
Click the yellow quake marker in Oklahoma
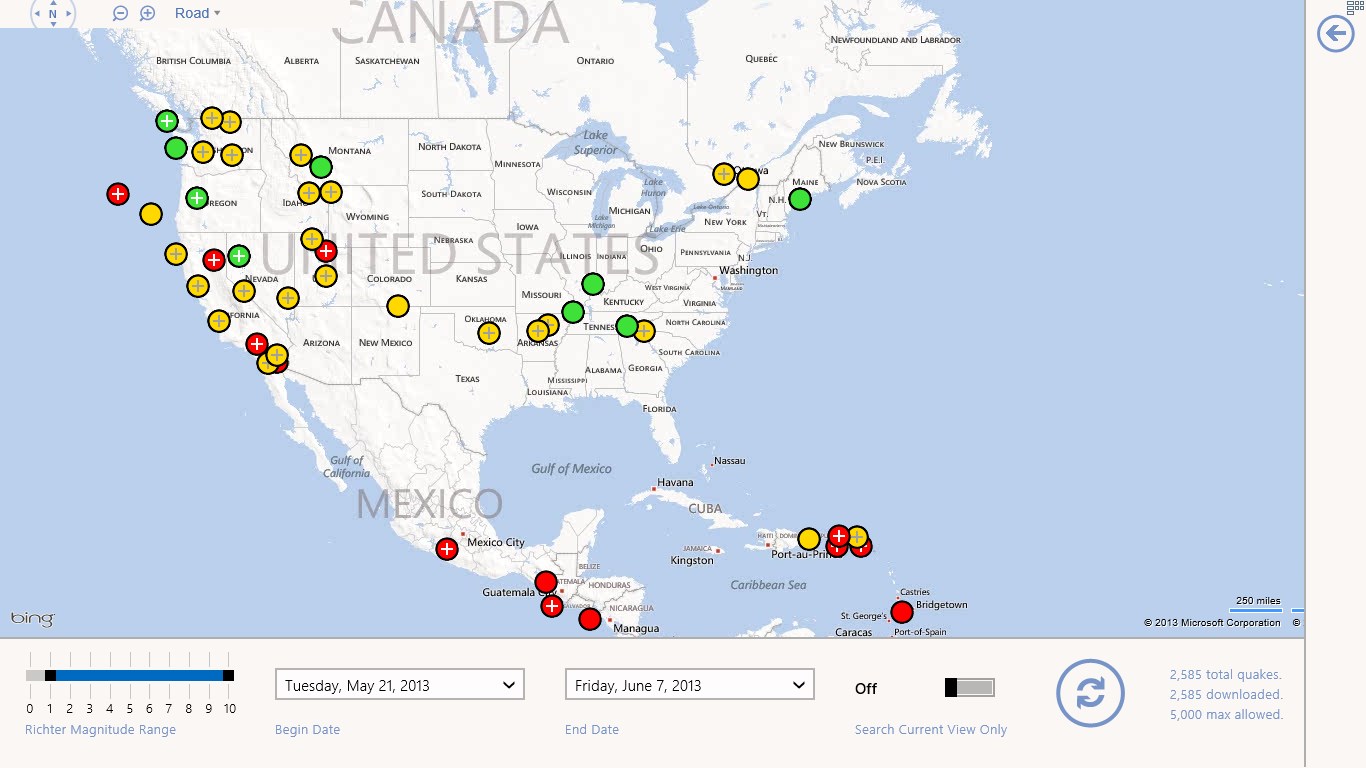(489, 333)
